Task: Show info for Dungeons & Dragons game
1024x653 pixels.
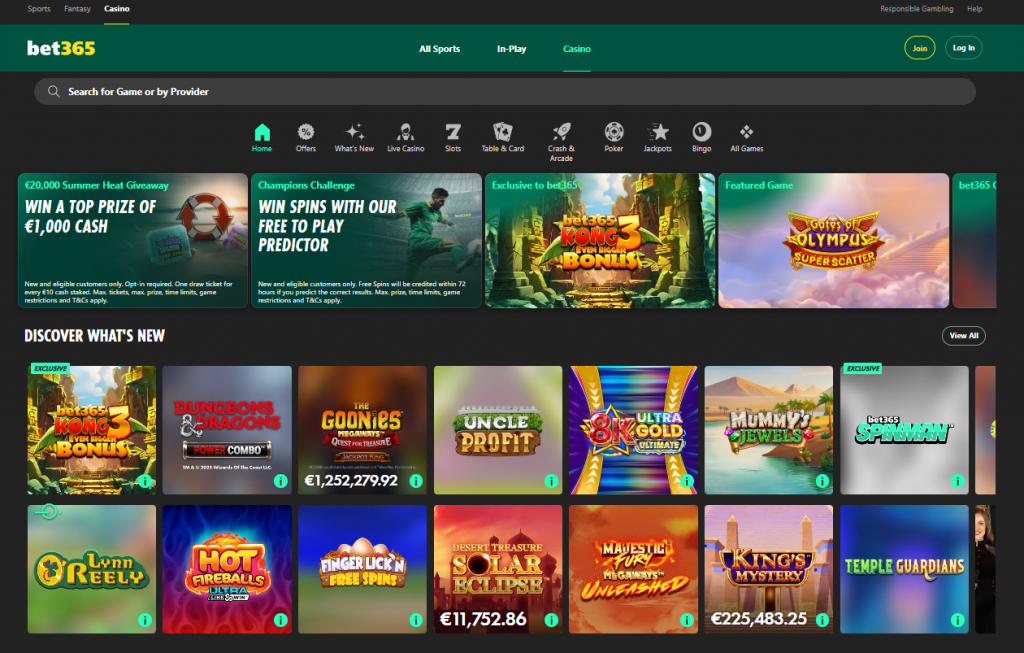Action: pos(281,481)
